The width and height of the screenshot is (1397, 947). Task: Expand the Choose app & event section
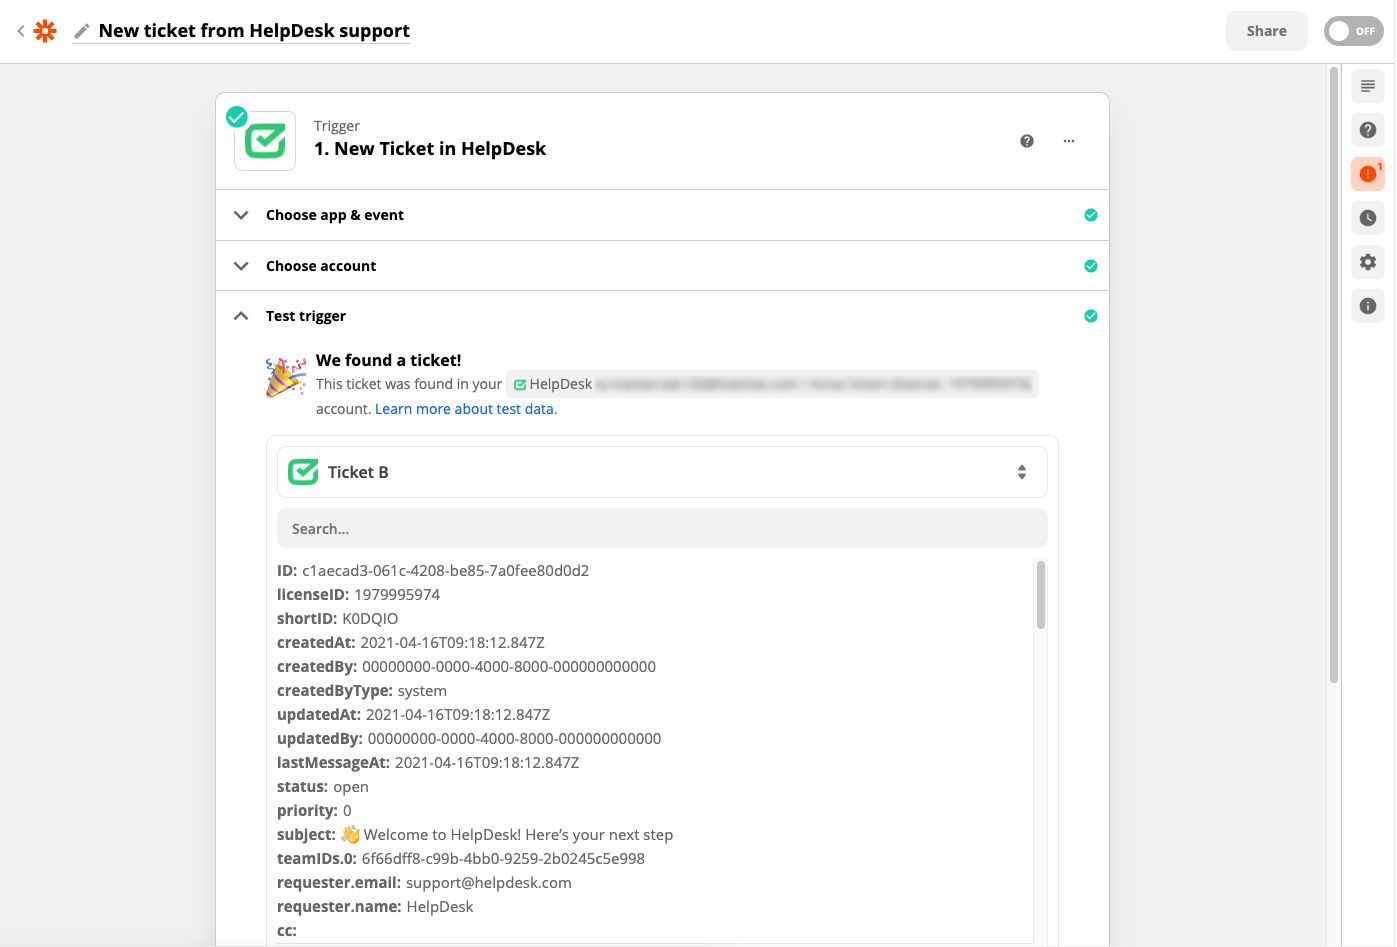[662, 215]
